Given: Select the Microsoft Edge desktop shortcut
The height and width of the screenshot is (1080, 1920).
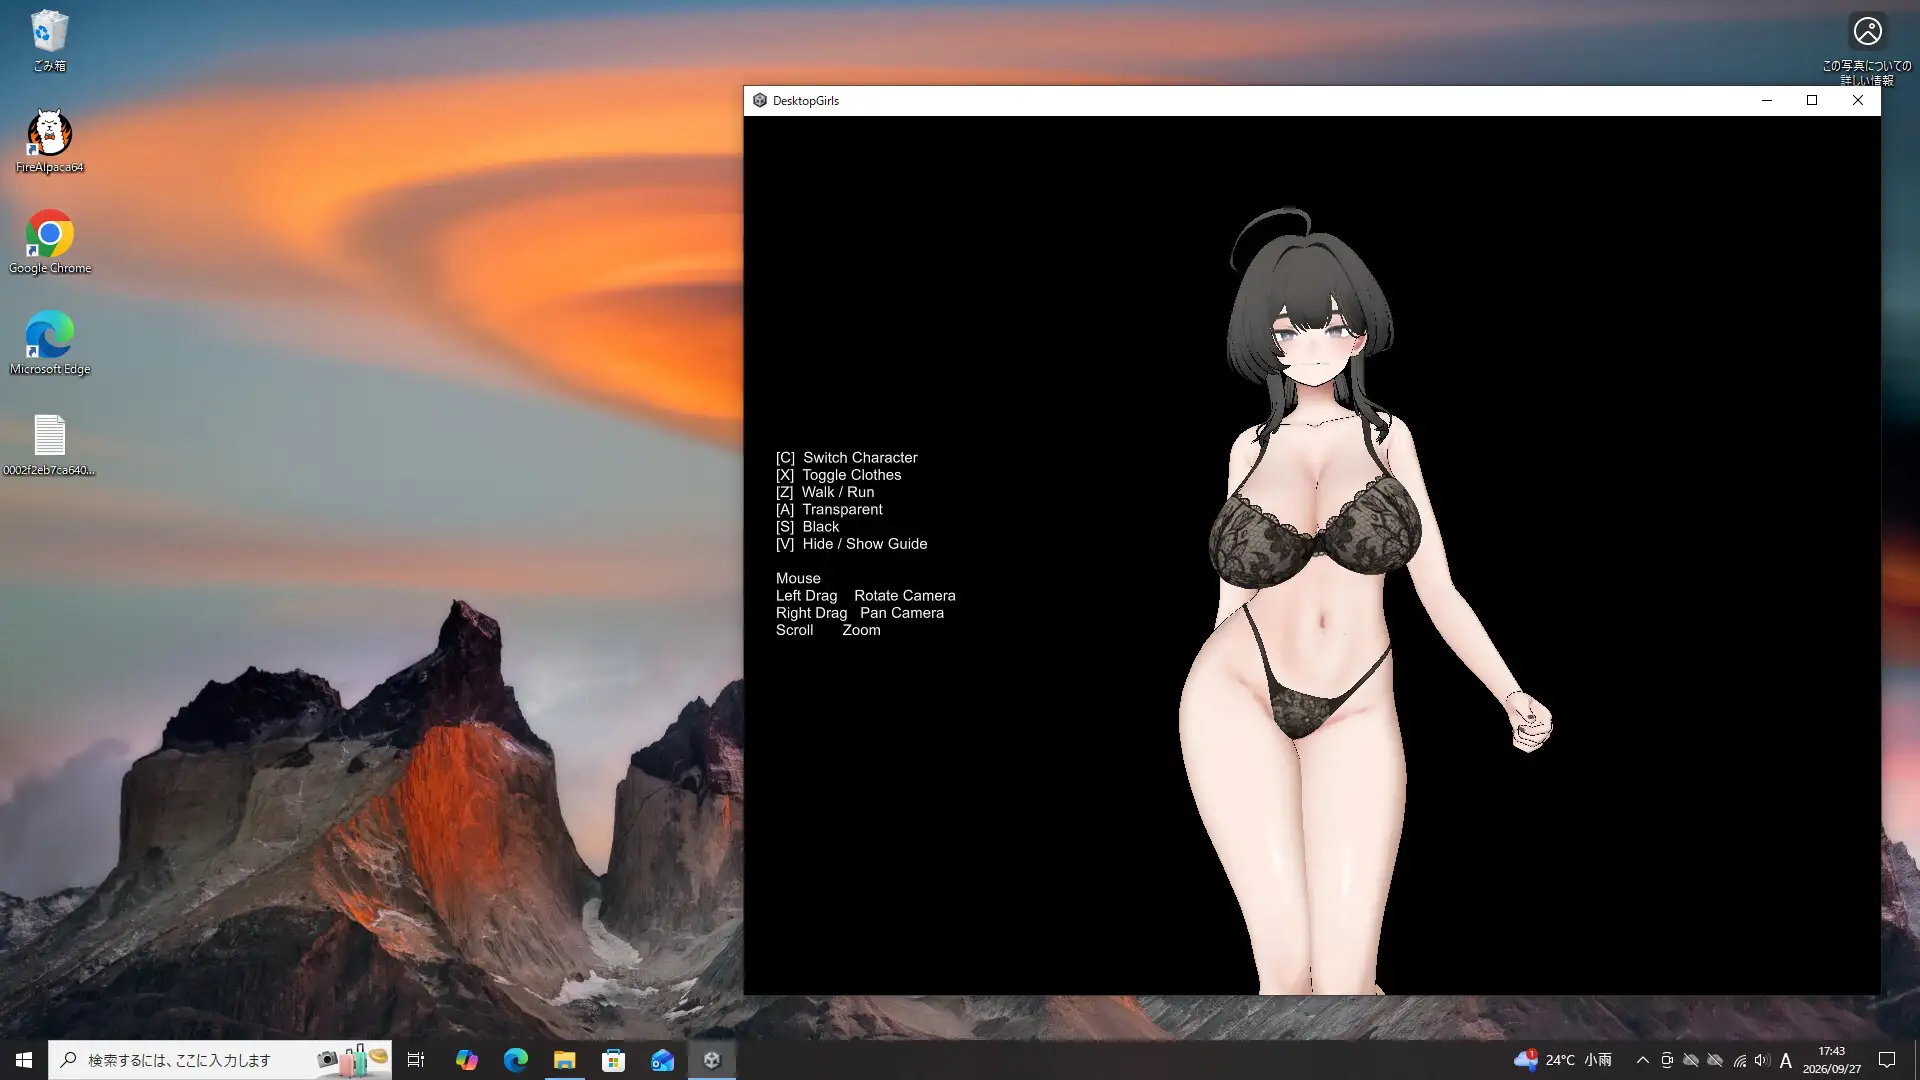Looking at the screenshot, I should (x=49, y=343).
